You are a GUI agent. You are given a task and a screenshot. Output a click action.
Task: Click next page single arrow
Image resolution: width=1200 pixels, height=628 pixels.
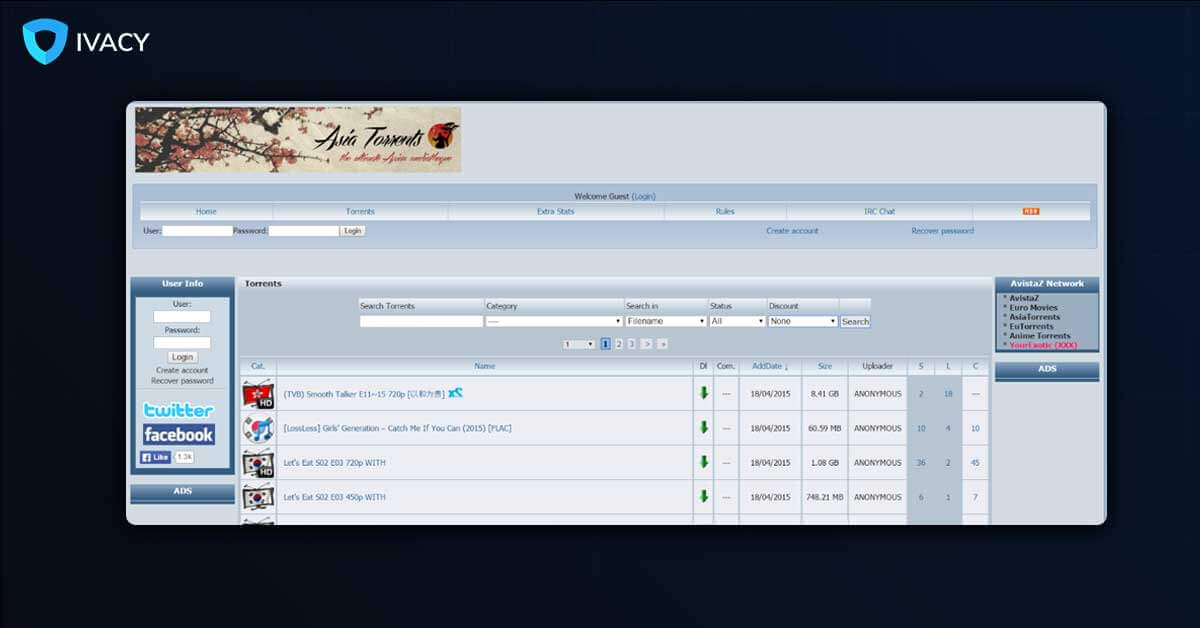coord(647,344)
